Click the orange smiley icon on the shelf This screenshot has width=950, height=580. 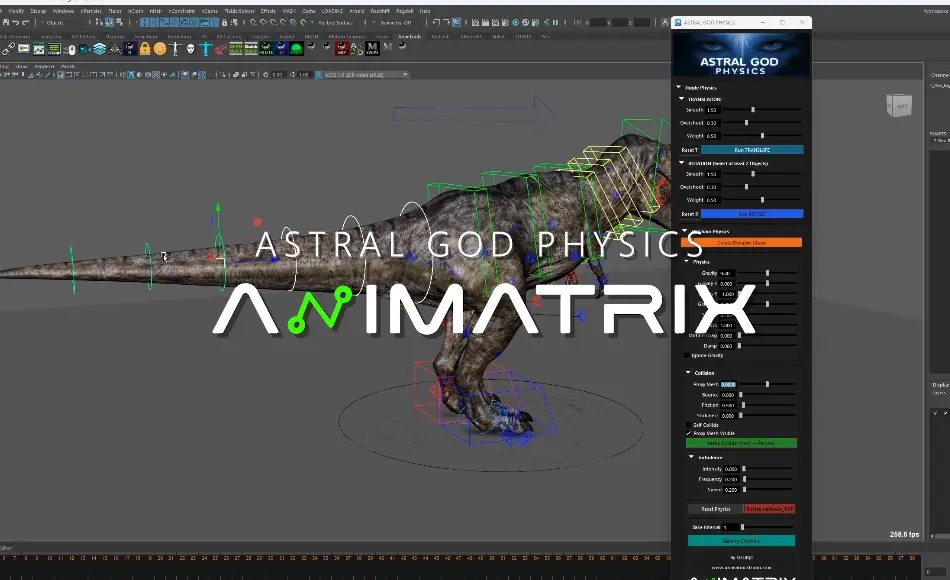click(161, 47)
